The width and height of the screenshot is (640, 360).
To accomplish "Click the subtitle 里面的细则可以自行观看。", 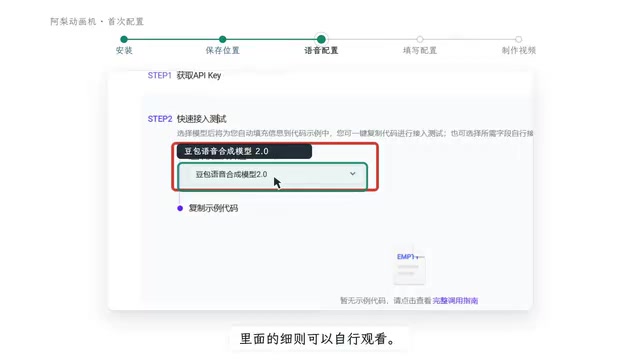I will click(318, 339).
